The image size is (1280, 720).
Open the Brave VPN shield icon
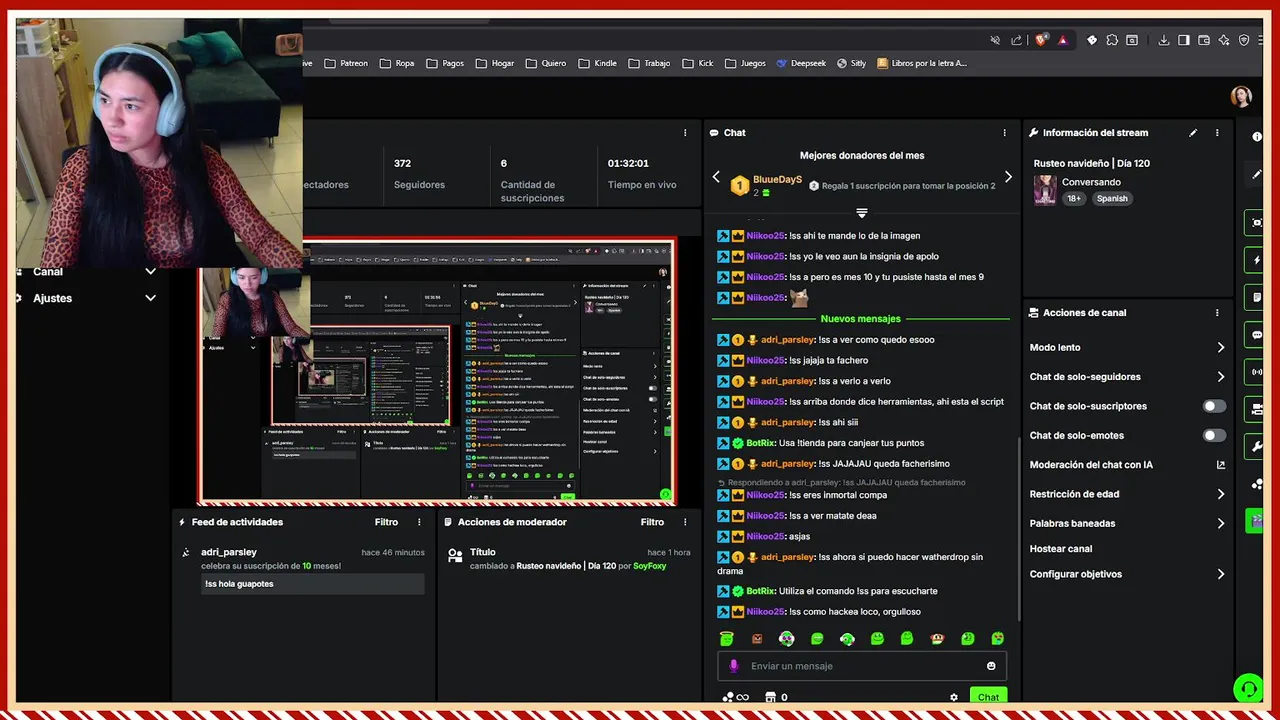coord(1244,40)
